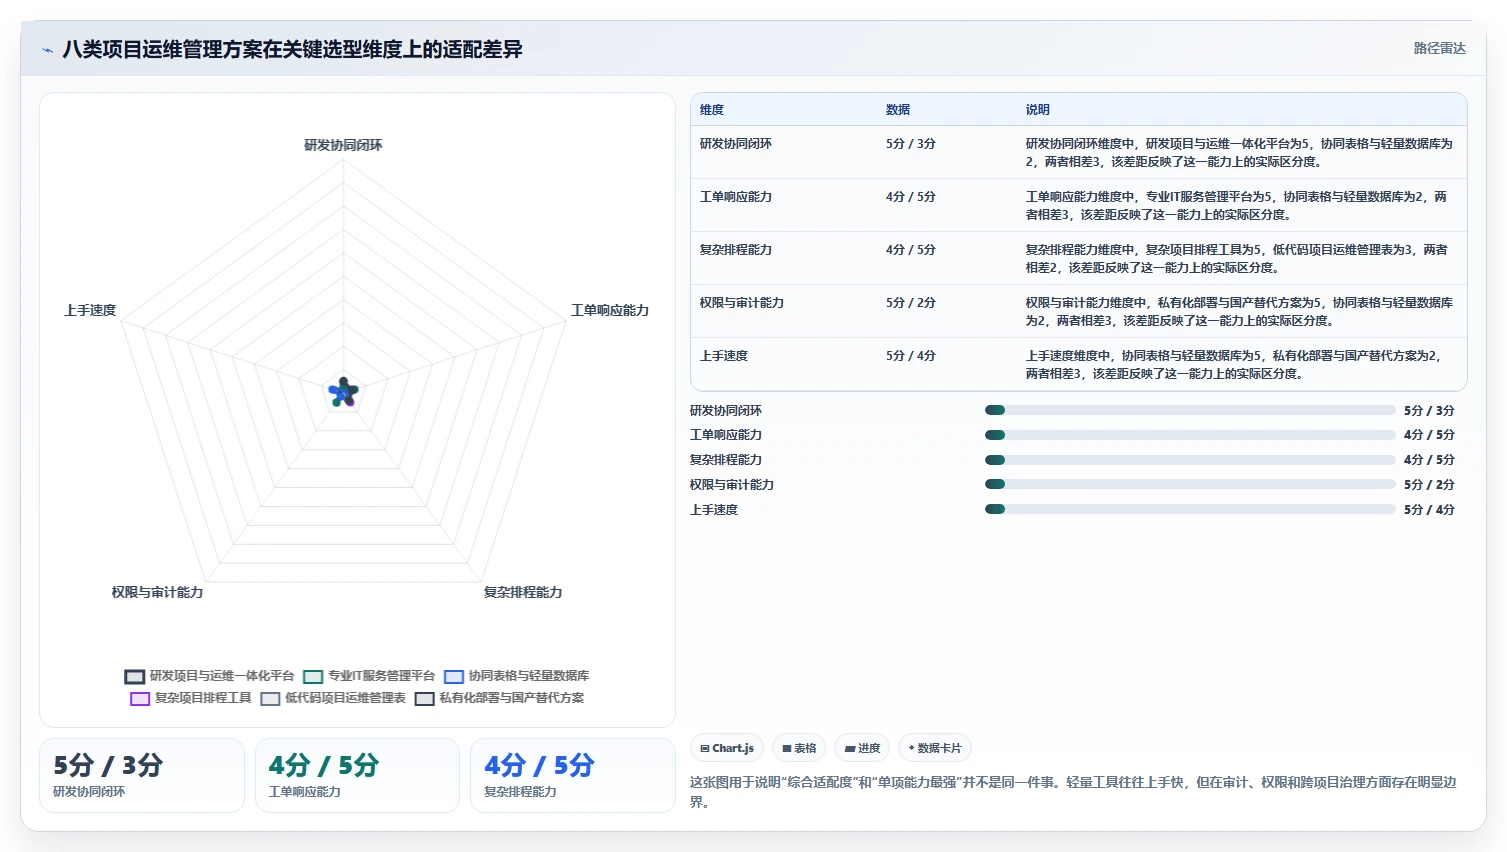Click 复杂排程能力 label in the progress list
The width and height of the screenshot is (1507, 852).
point(726,460)
